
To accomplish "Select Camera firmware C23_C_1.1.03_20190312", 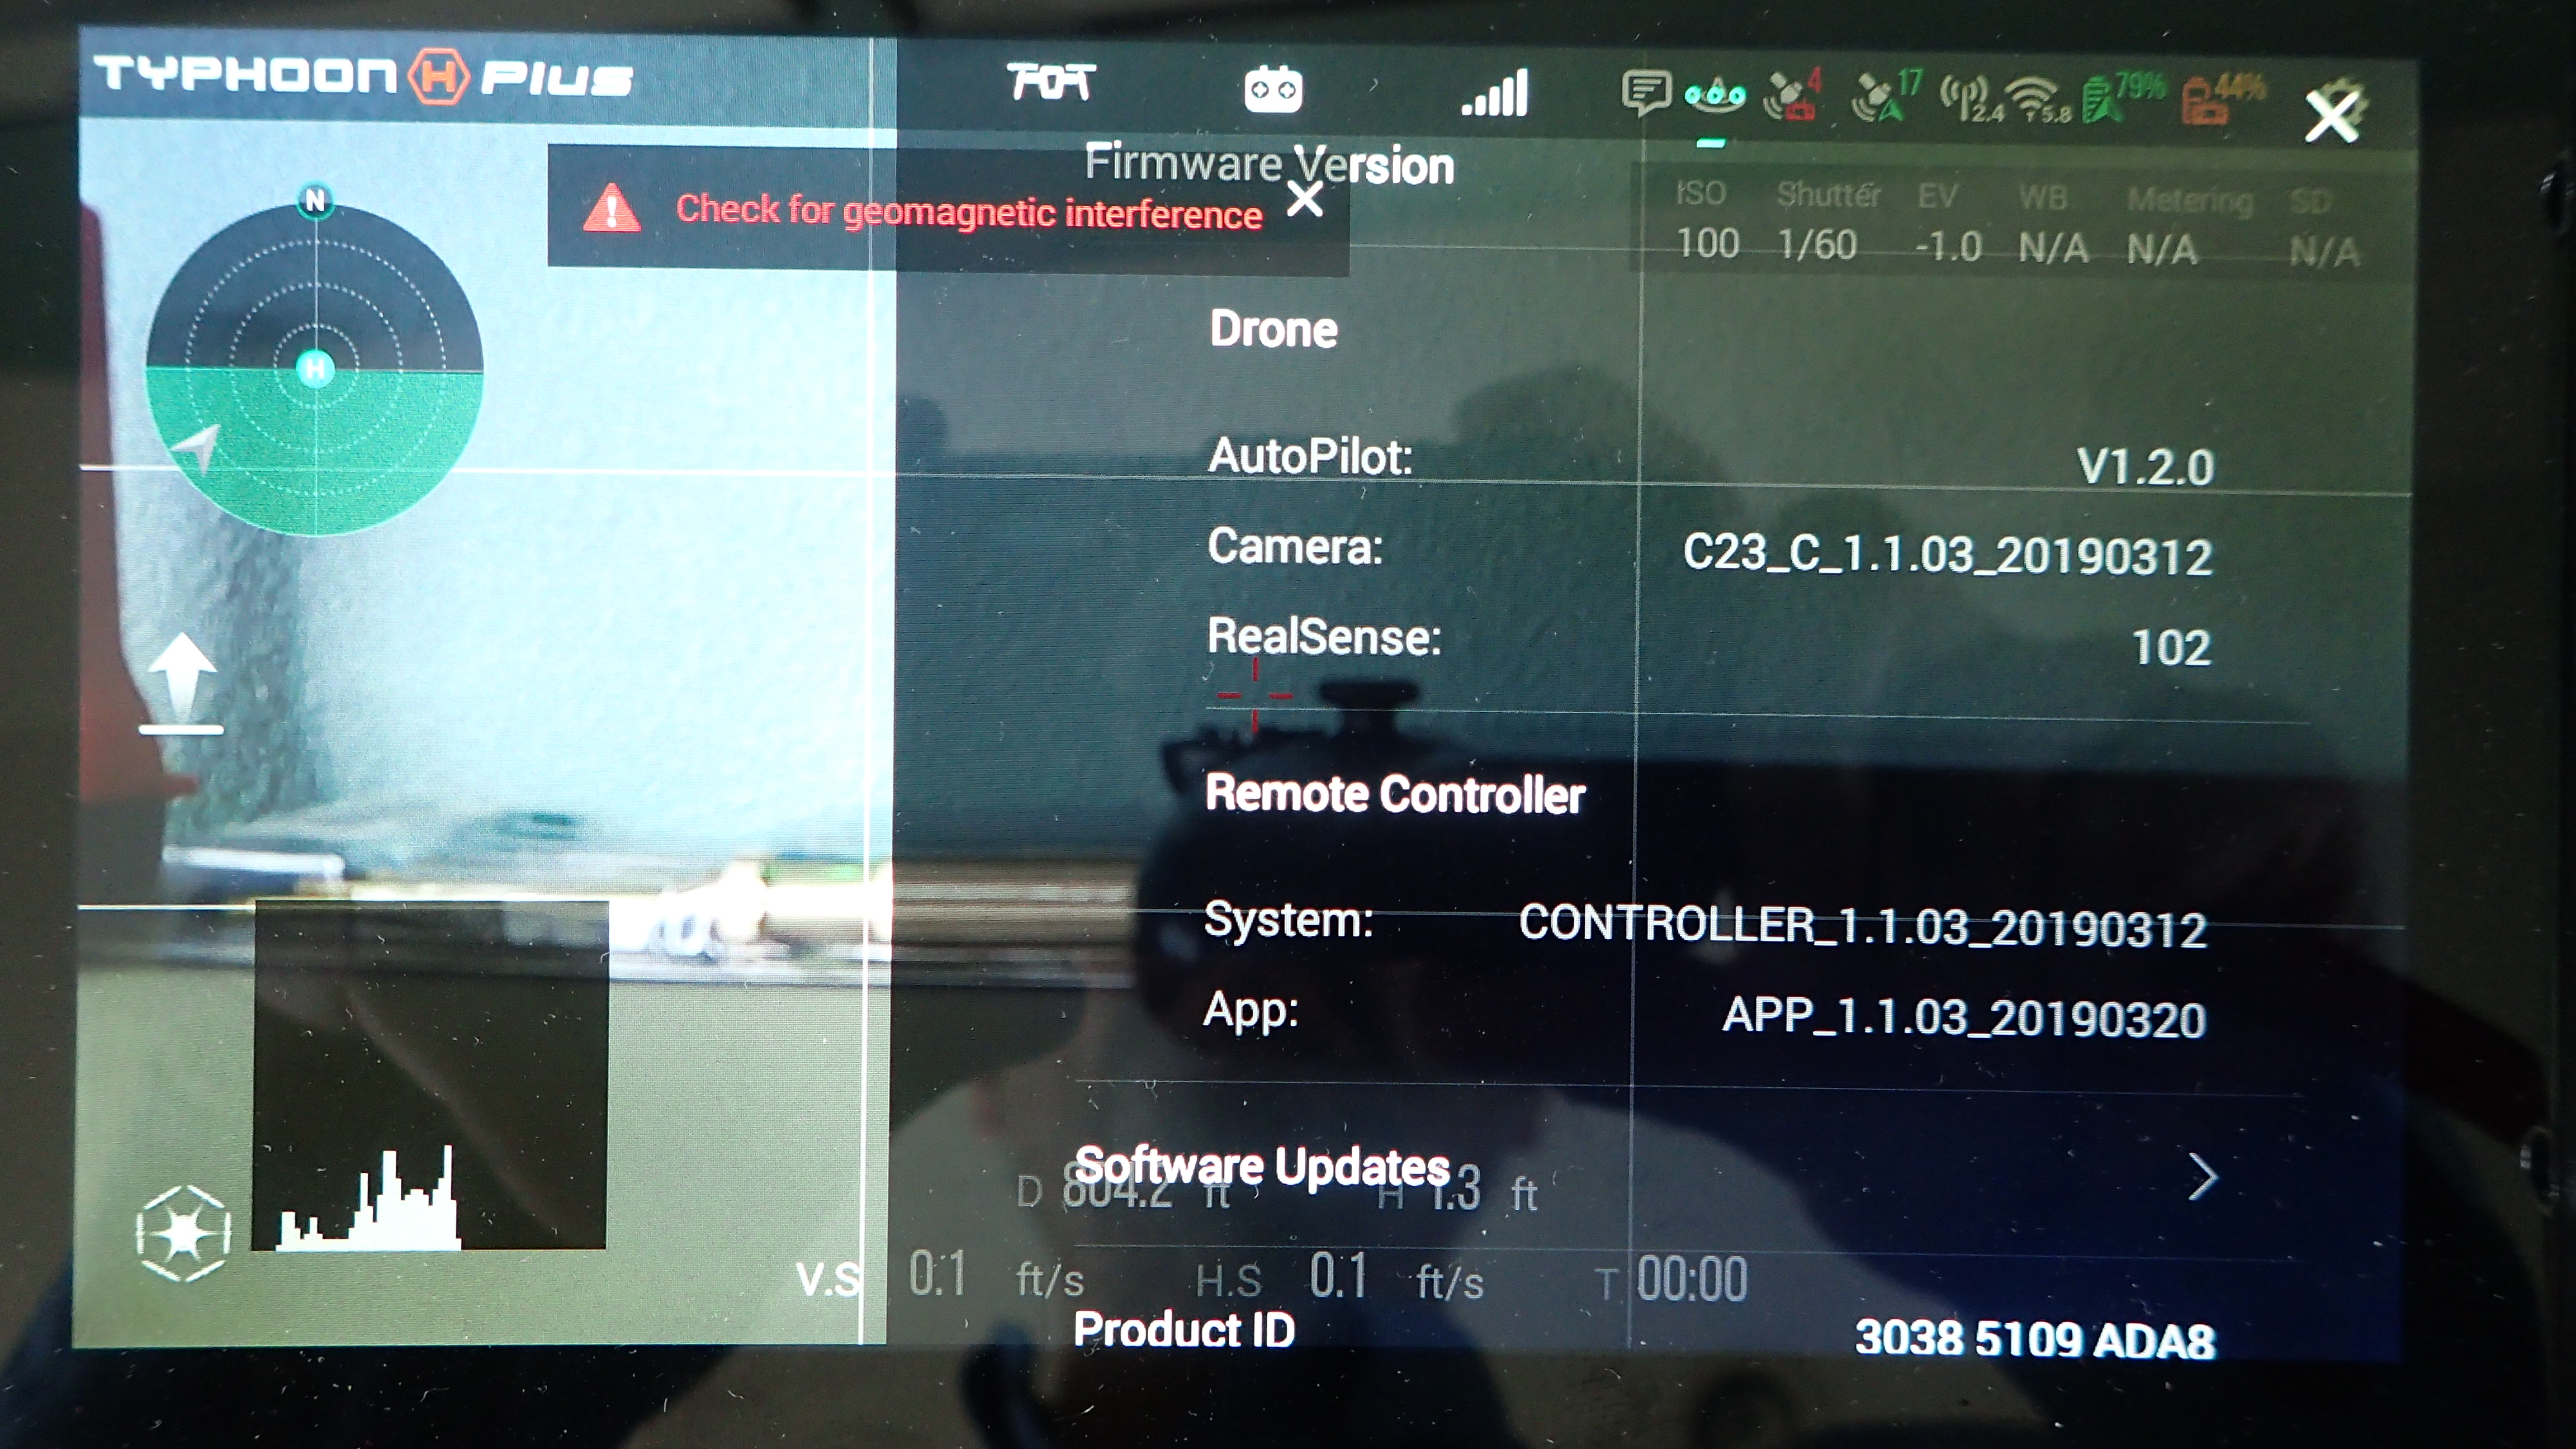I will pyautogui.click(x=1947, y=555).
